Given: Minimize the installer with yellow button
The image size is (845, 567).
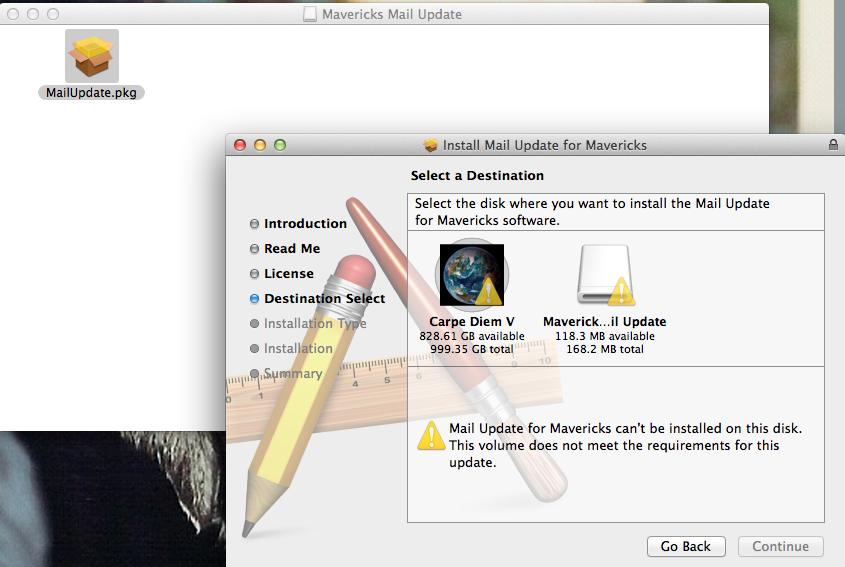Looking at the screenshot, I should pyautogui.click(x=260, y=145).
